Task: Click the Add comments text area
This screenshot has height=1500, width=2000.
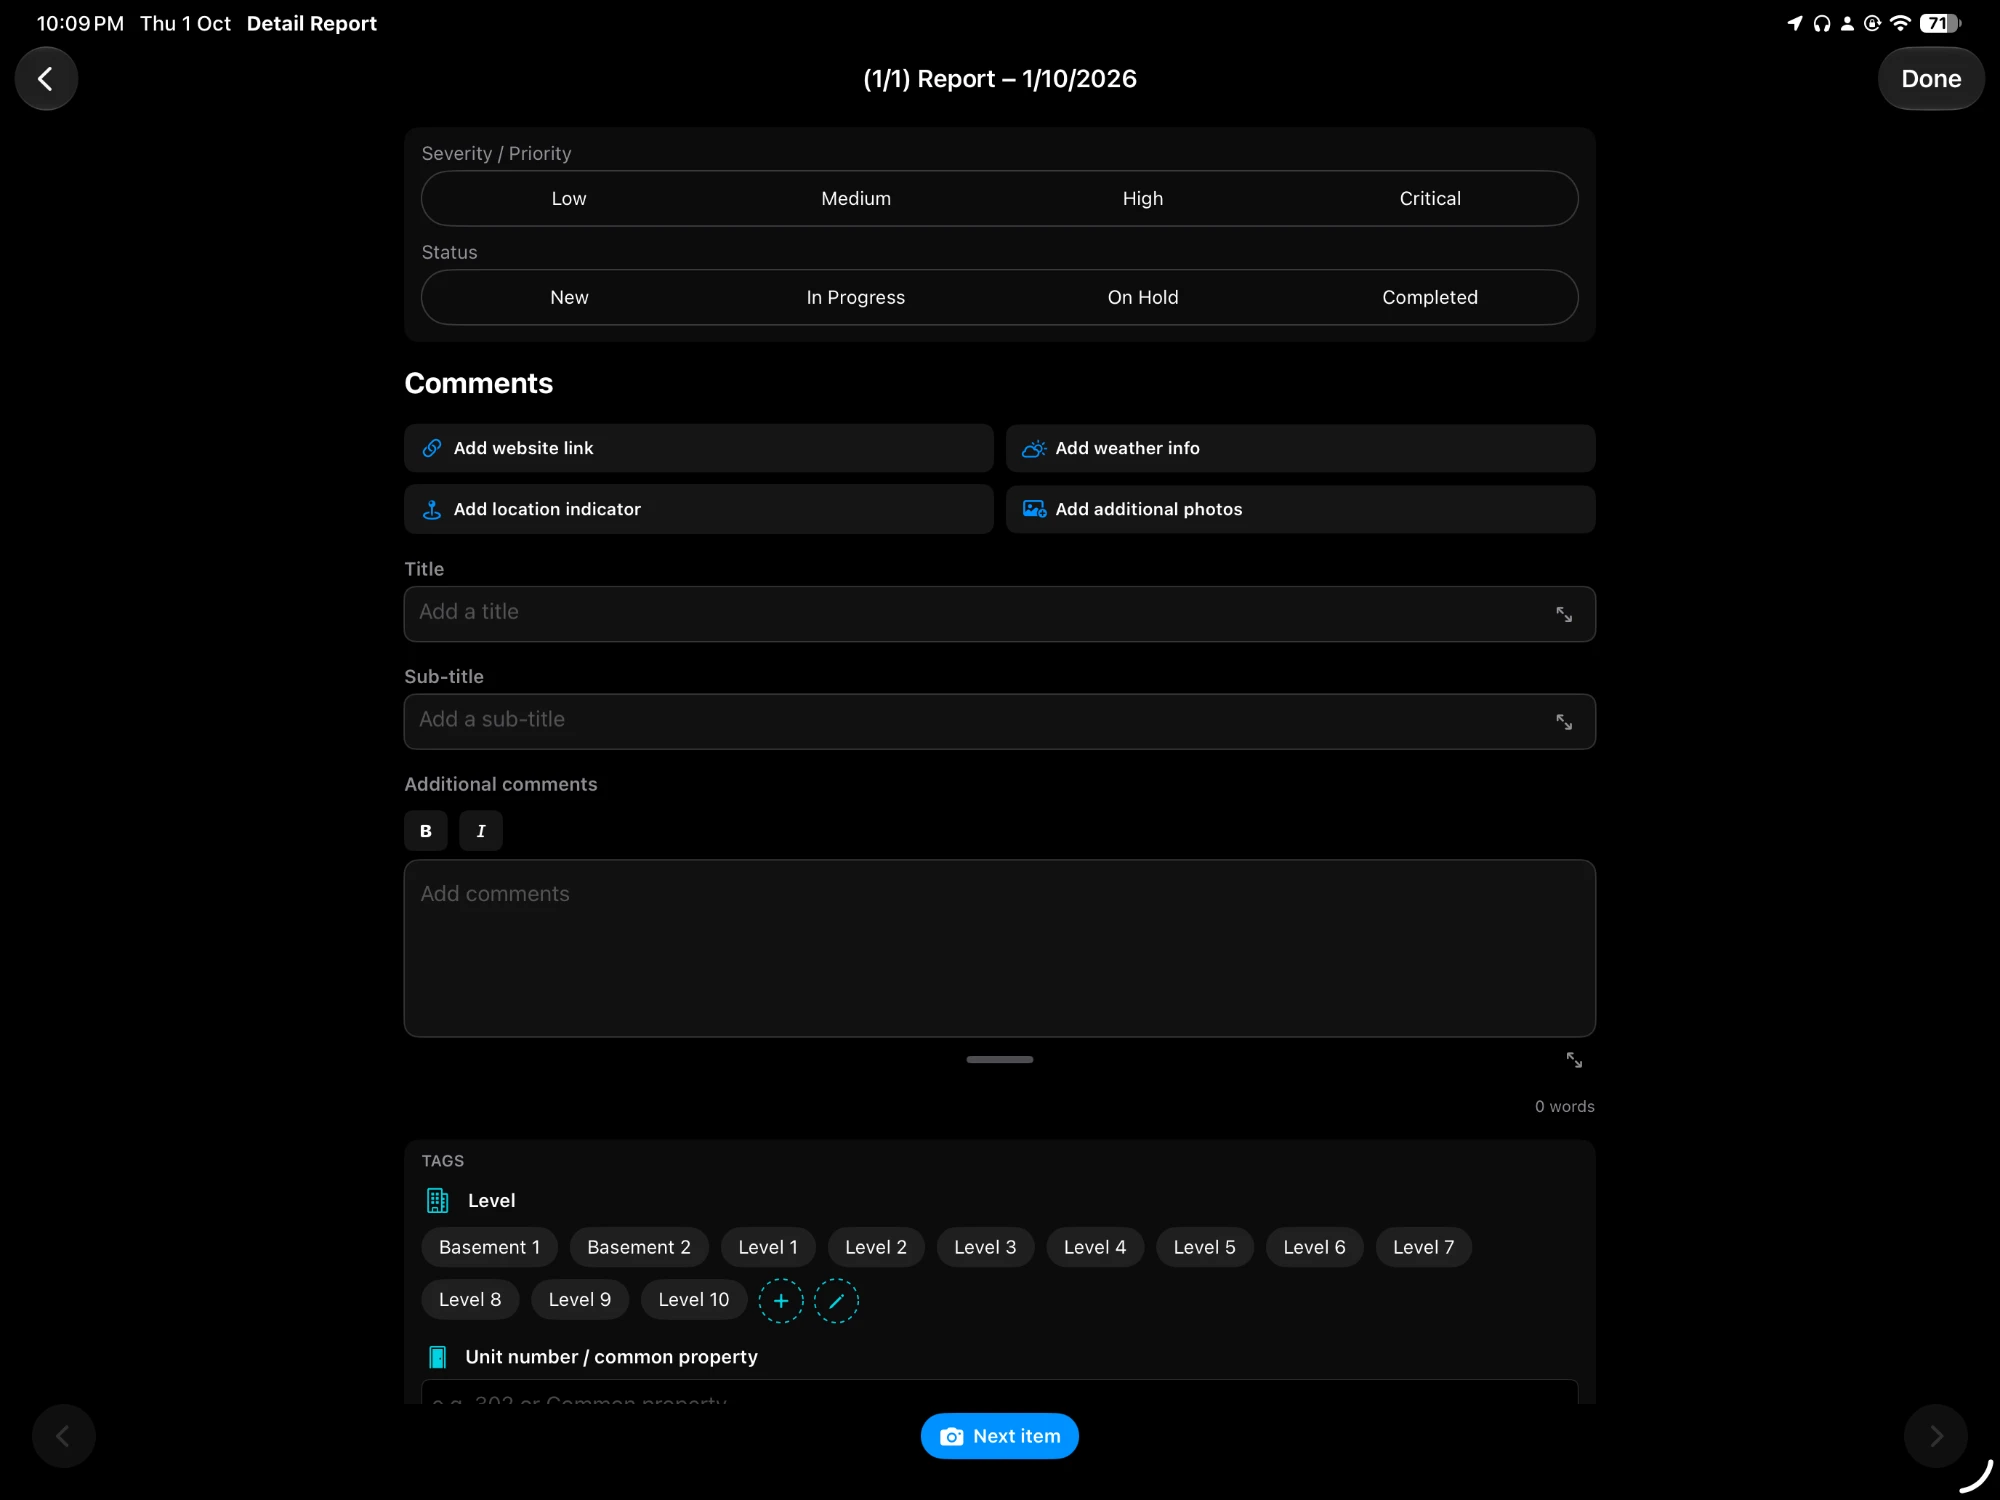Action: (x=1000, y=948)
